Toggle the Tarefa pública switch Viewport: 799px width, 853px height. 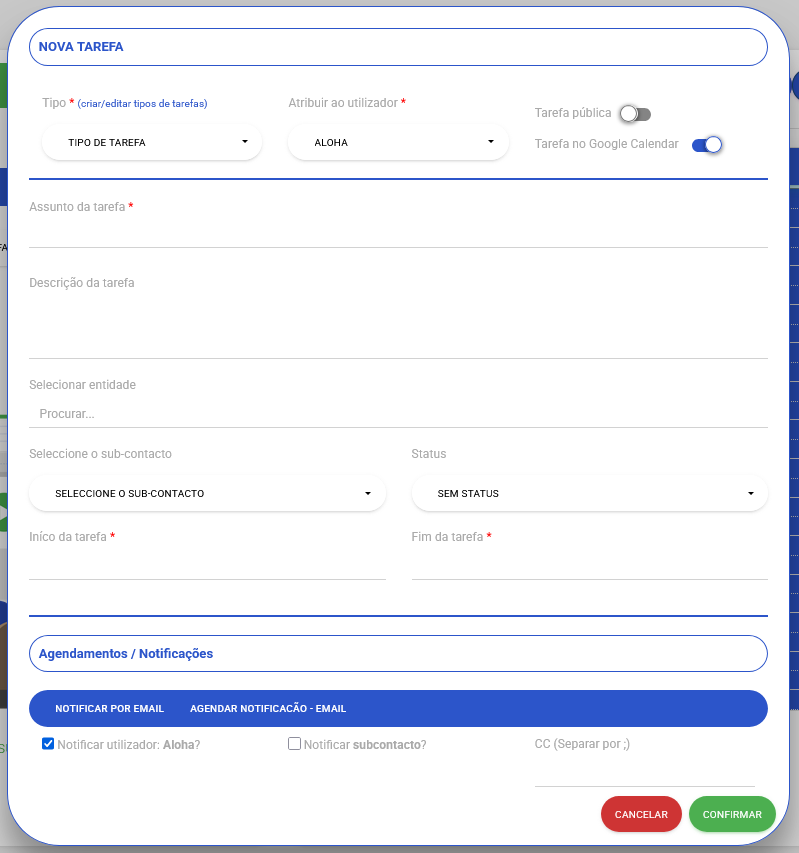tap(634, 114)
